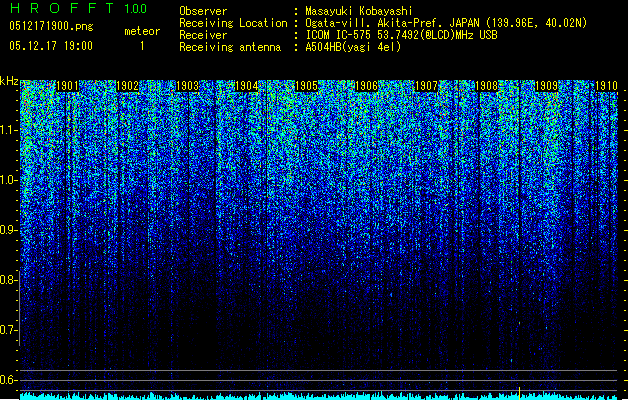Click the 1908 time marker
The height and width of the screenshot is (400, 629).
486,86
